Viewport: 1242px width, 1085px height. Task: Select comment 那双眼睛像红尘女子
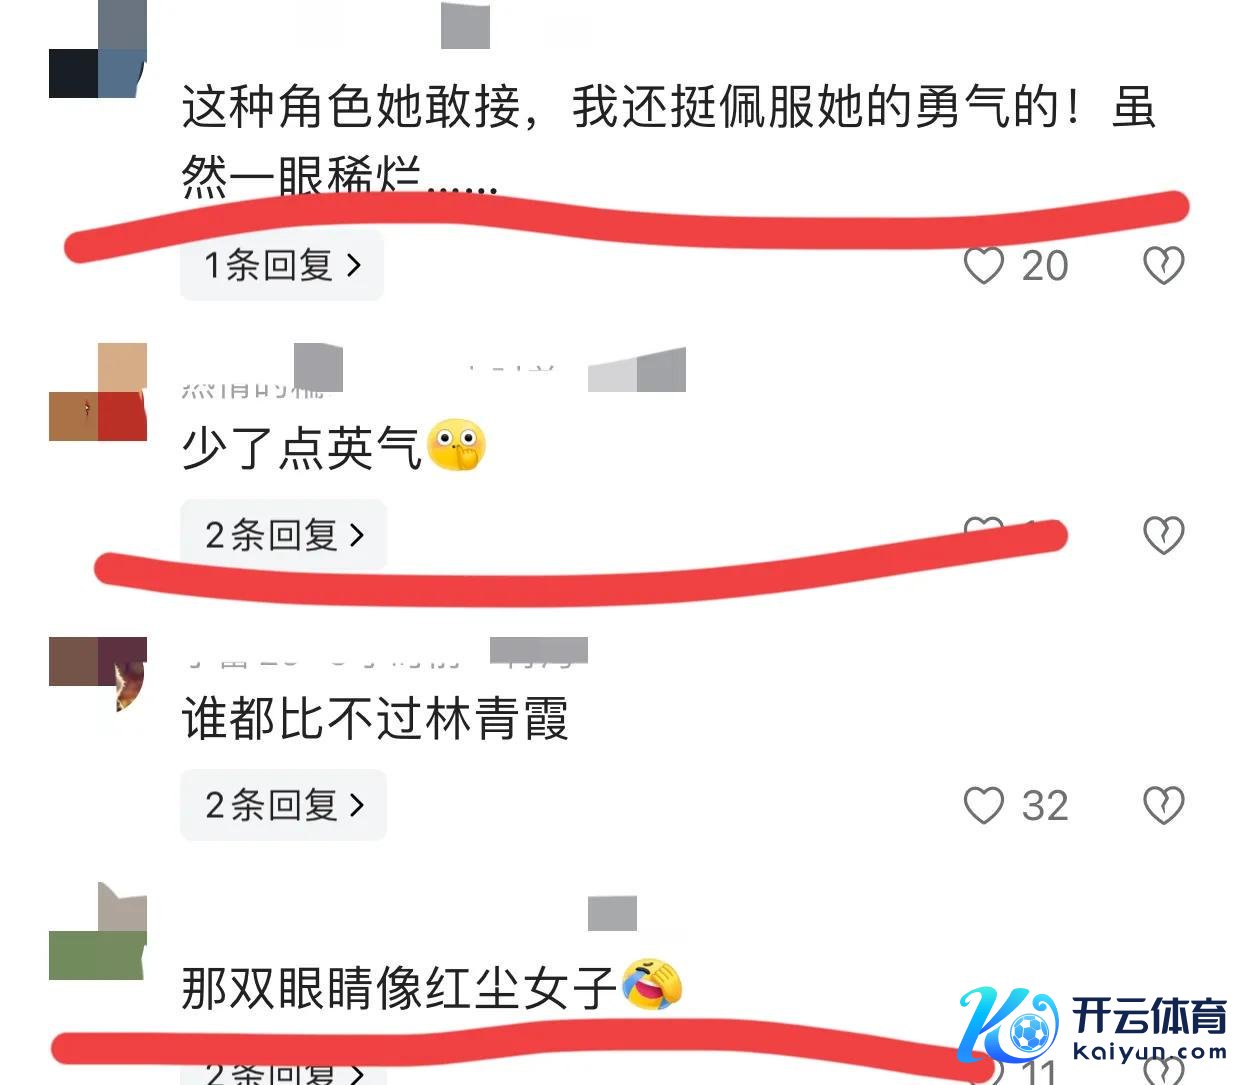pyautogui.click(x=399, y=988)
